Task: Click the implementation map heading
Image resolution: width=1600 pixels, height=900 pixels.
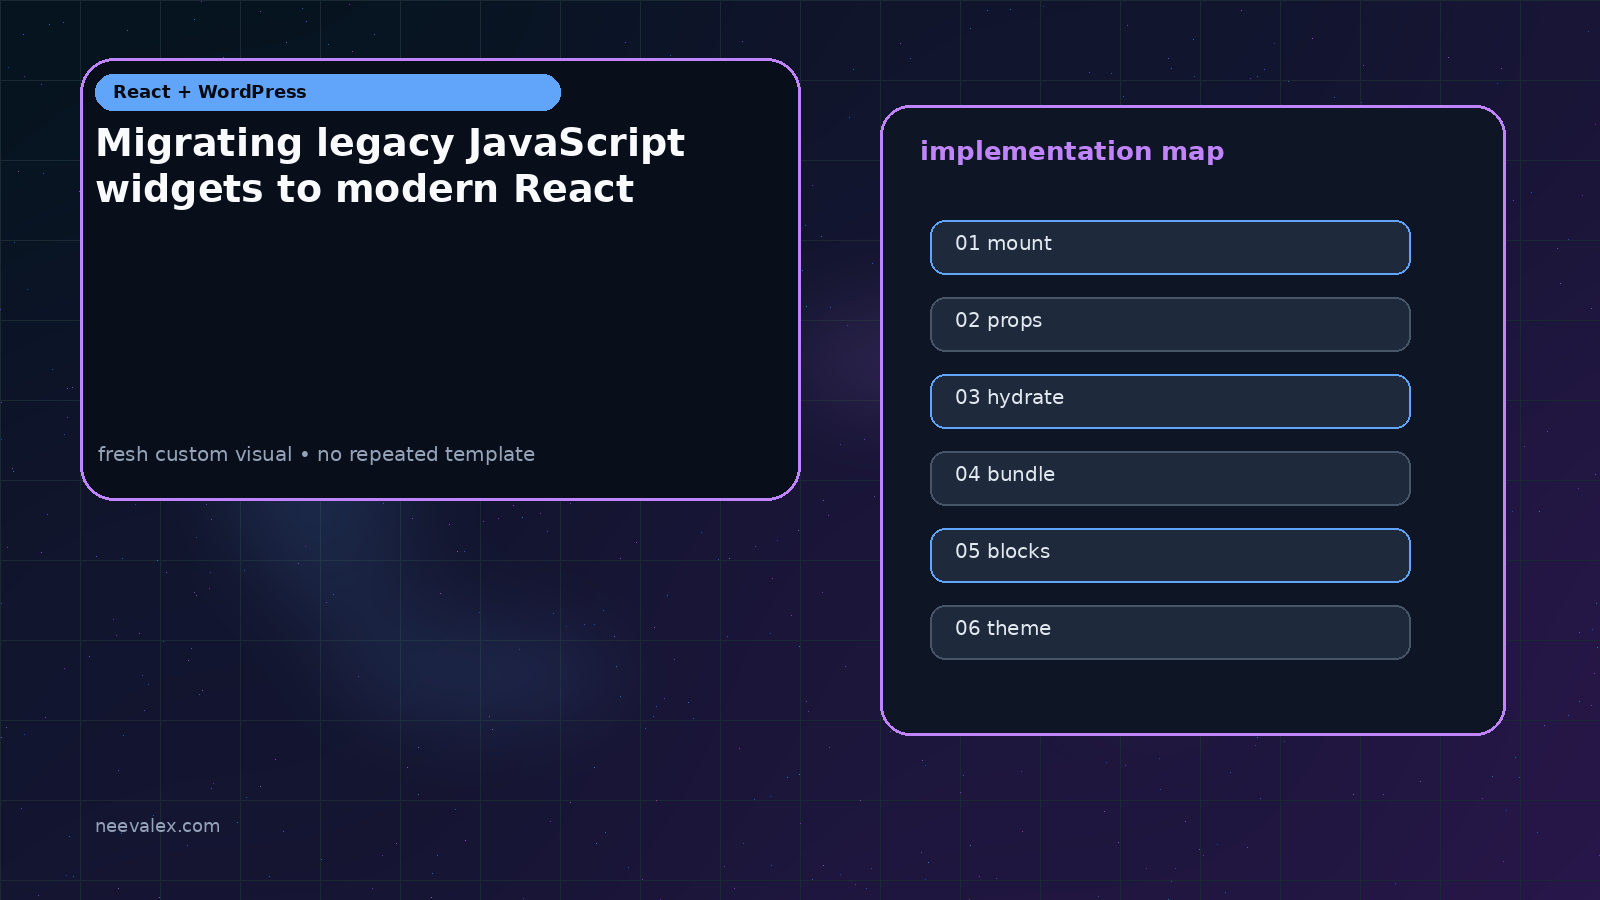Action: click(1072, 151)
